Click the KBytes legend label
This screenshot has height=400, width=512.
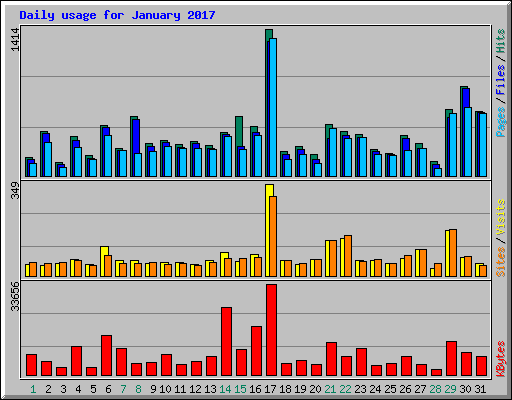coord(501,359)
